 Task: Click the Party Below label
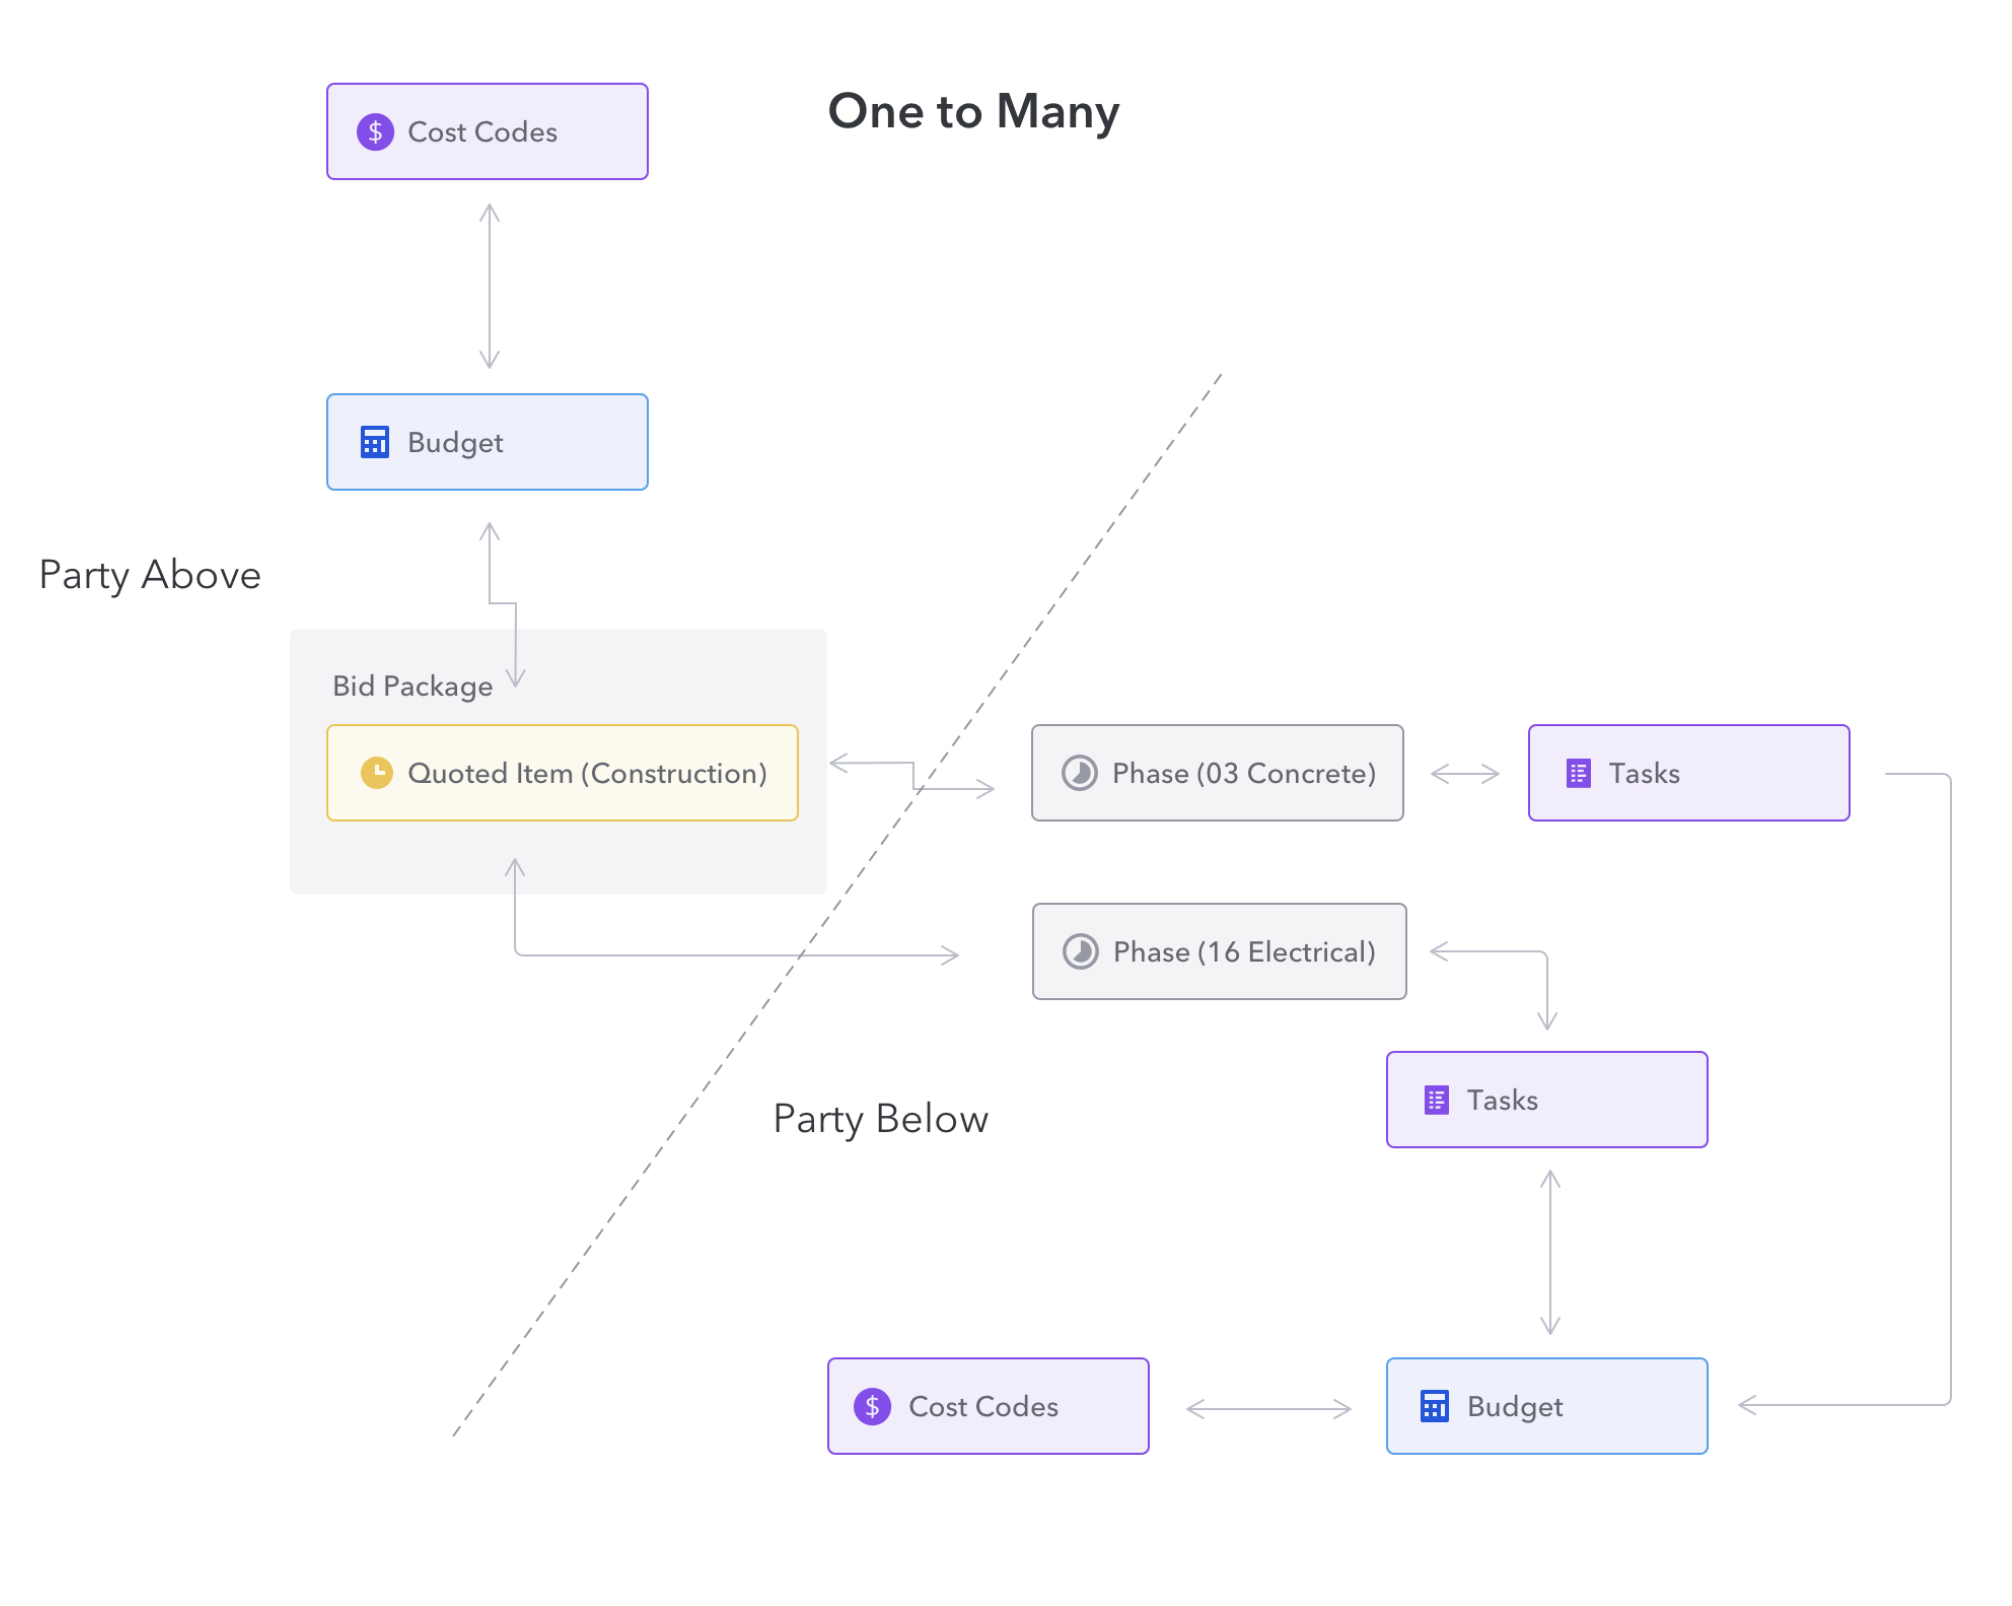click(x=880, y=1120)
